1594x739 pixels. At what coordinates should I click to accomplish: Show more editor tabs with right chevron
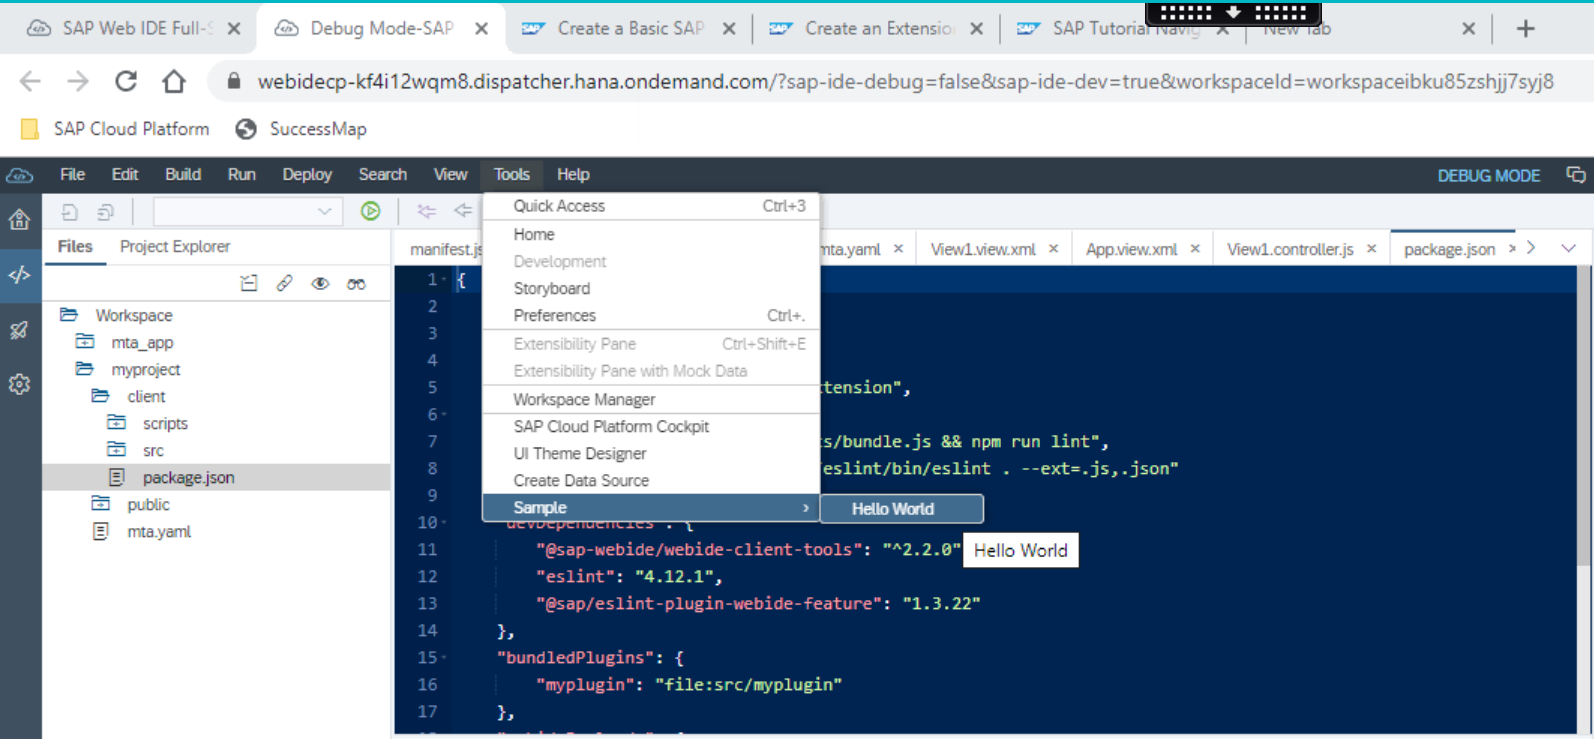pyautogui.click(x=1531, y=248)
